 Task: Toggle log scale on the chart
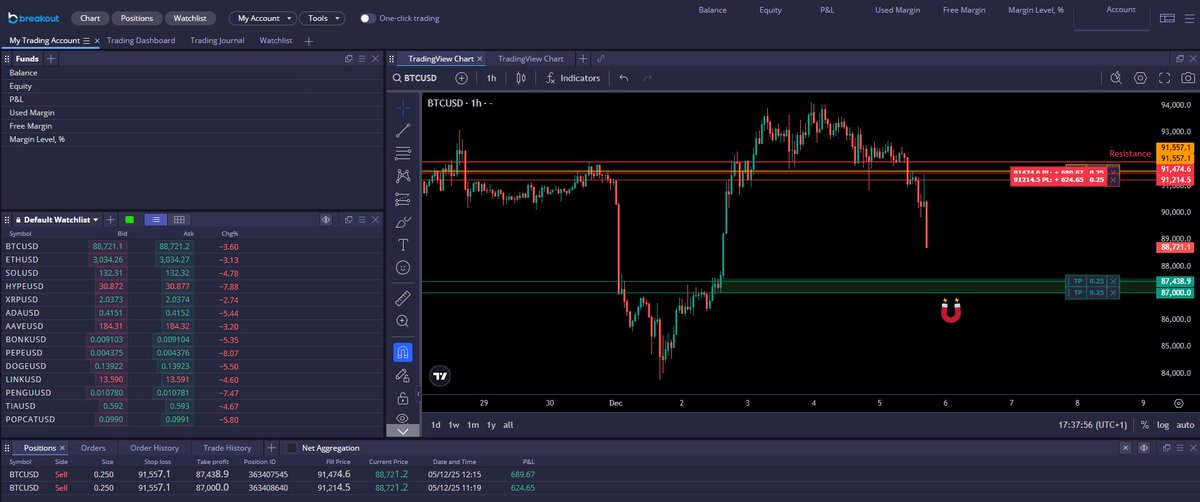click(x=1163, y=425)
